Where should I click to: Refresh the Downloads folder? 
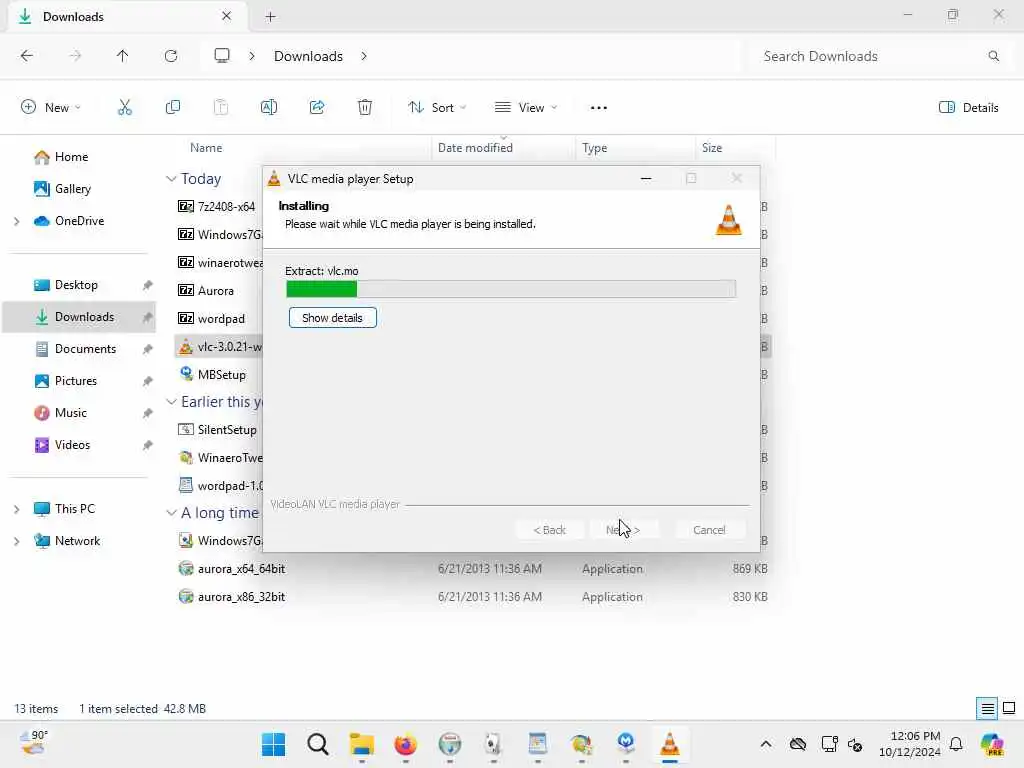coord(171,56)
